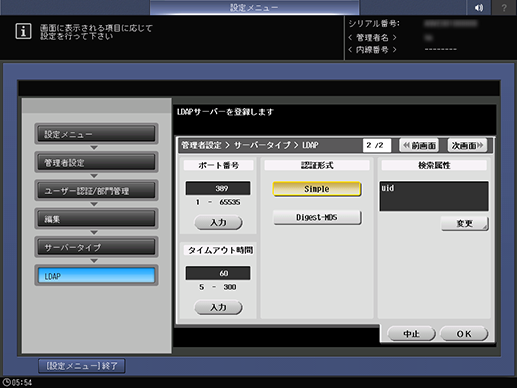Click the port number field showing 389

coord(218,188)
